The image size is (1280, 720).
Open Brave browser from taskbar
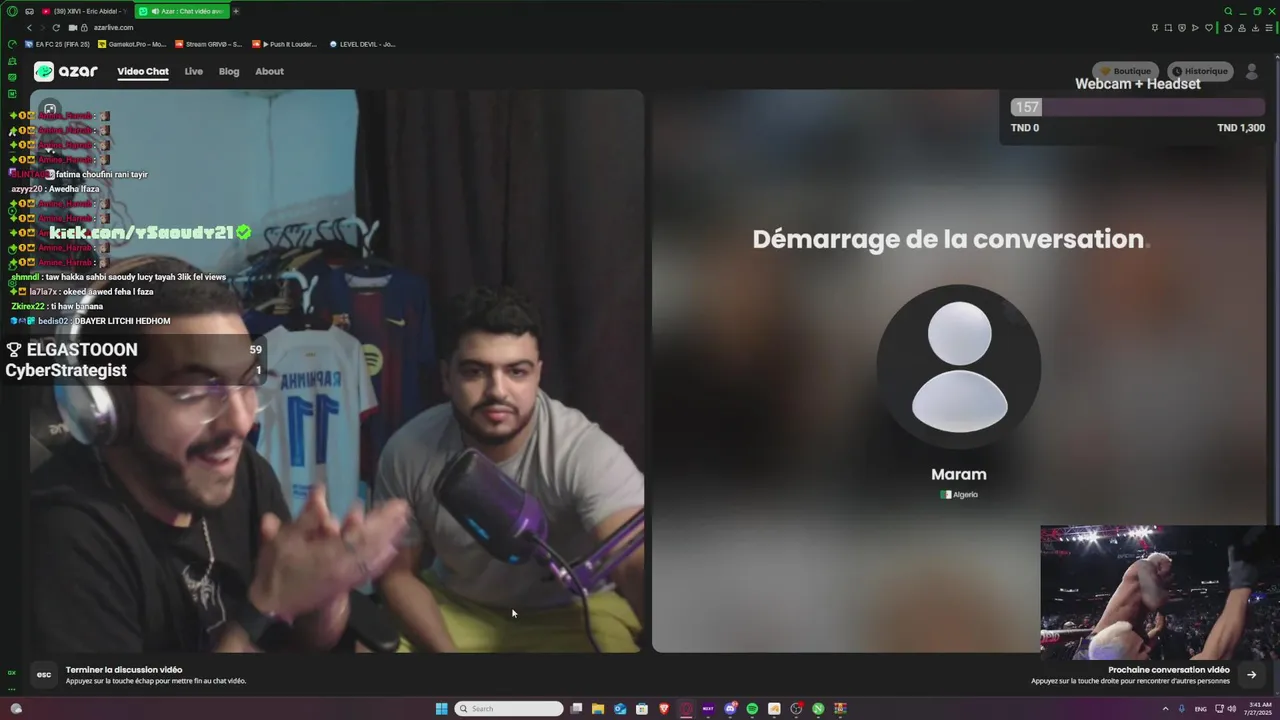coord(664,709)
